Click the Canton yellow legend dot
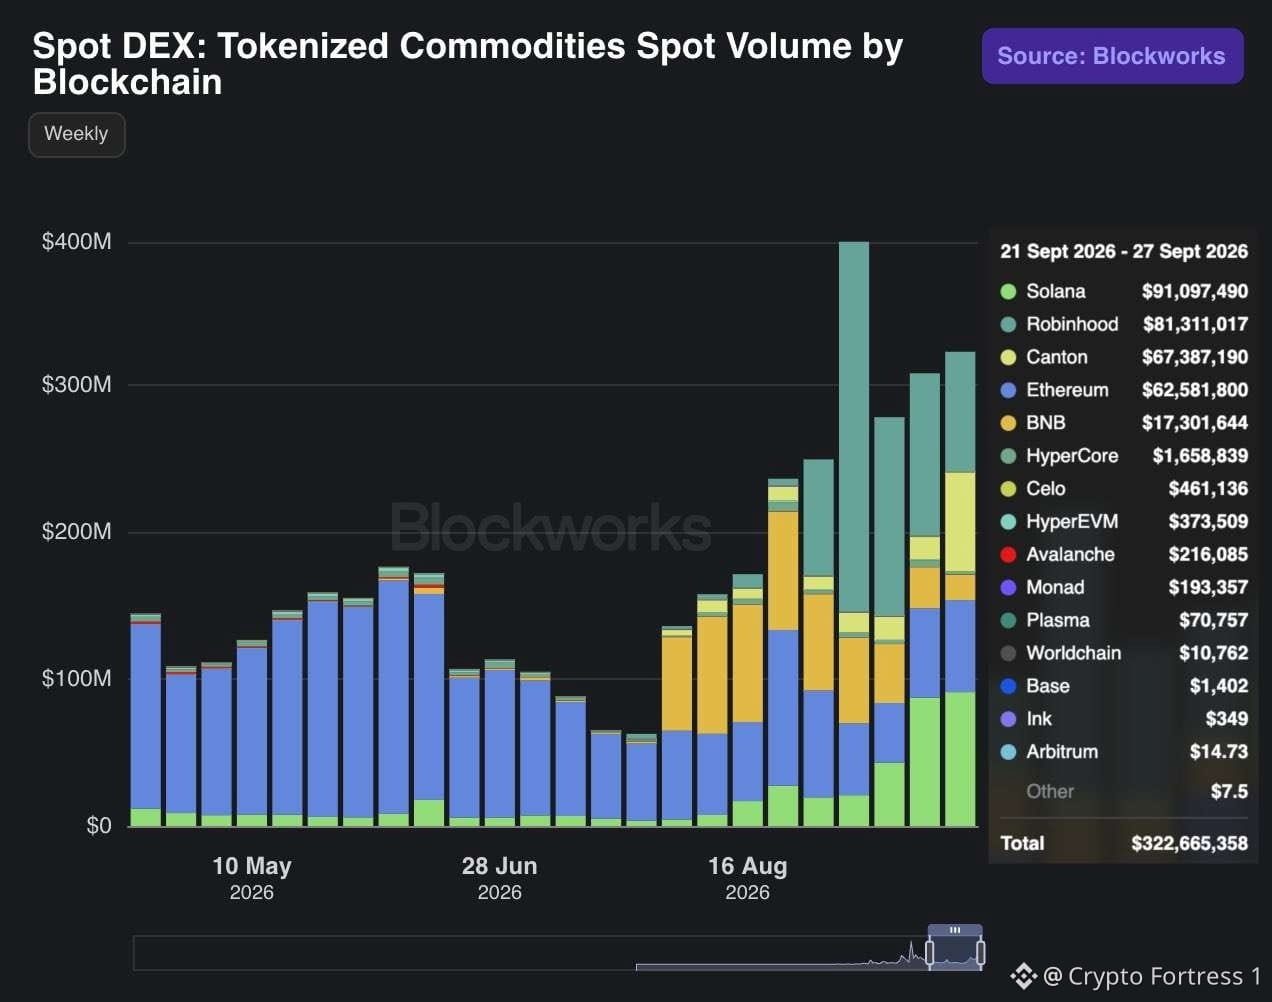Screen dimensions: 1272x1002 tap(1008, 357)
